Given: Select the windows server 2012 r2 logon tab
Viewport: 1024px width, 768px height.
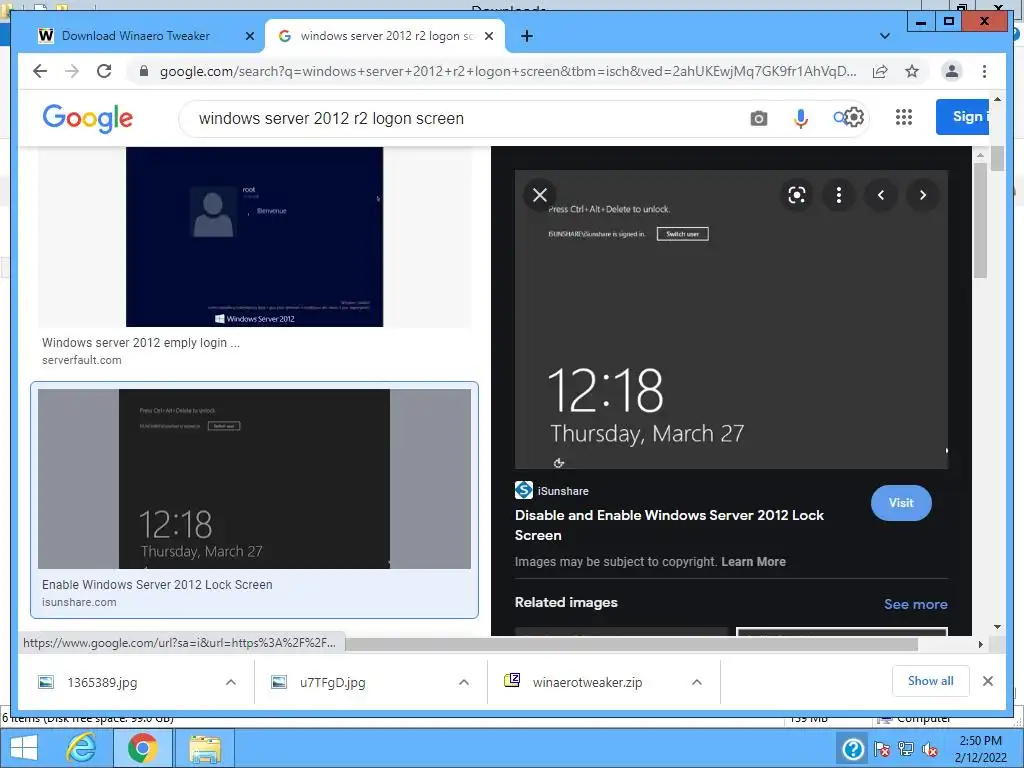Looking at the screenshot, I should click(x=386, y=36).
